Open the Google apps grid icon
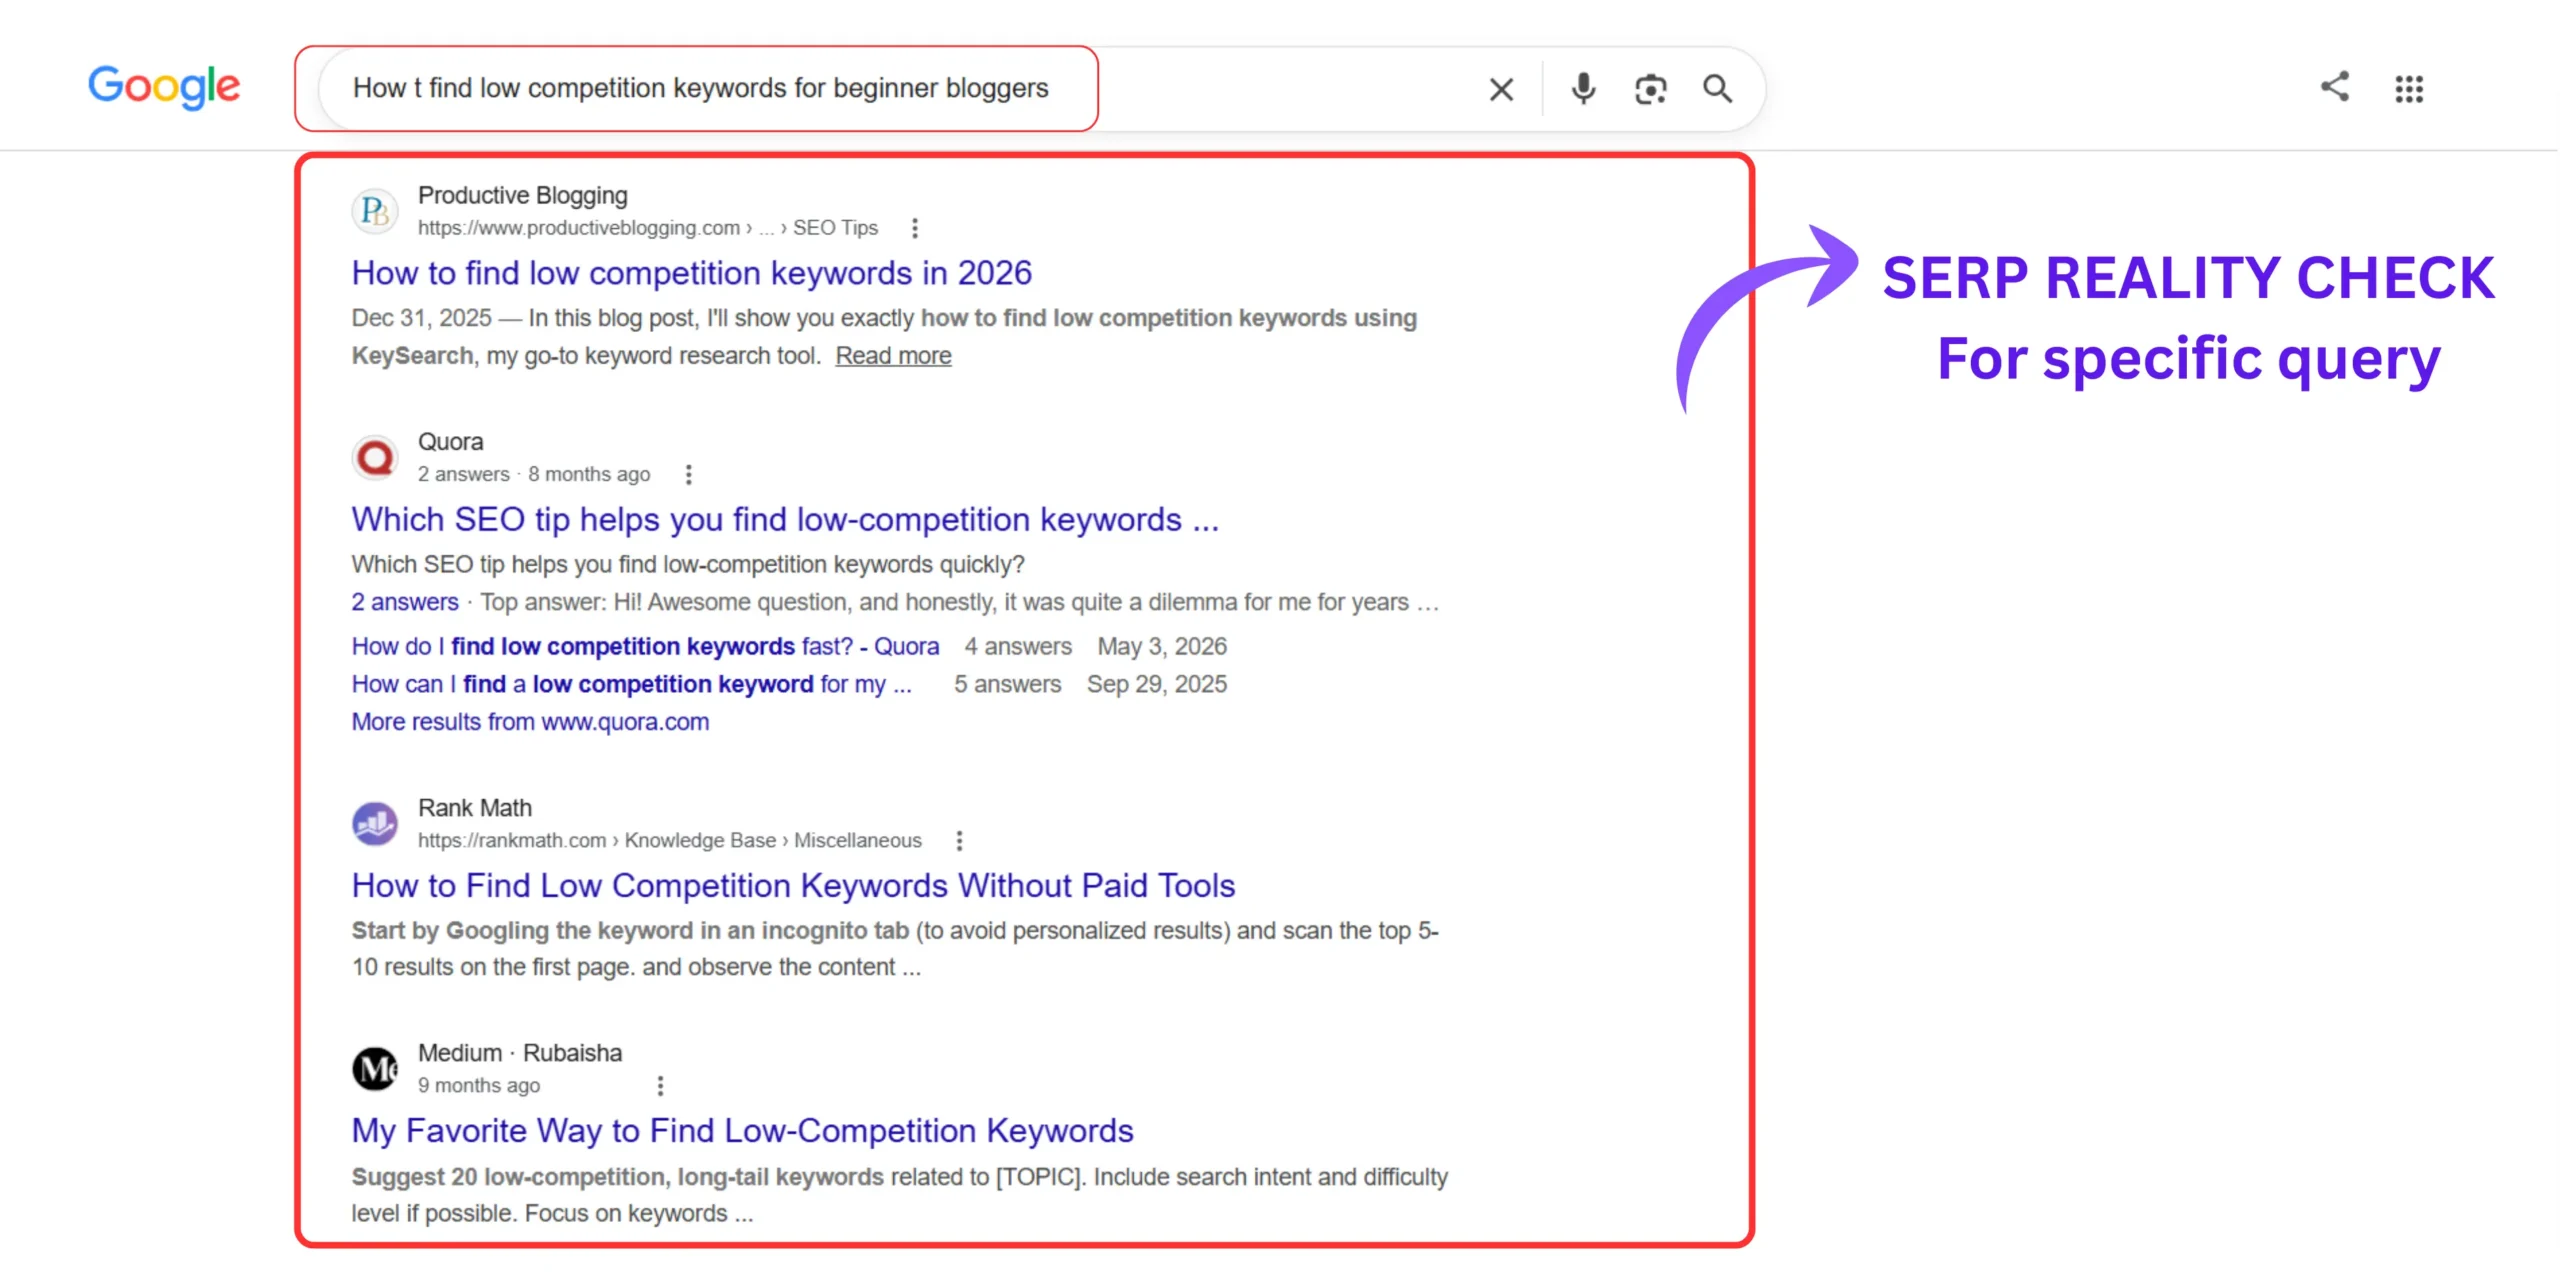Image resolution: width=2560 pixels, height=1280 pixels. [2409, 89]
